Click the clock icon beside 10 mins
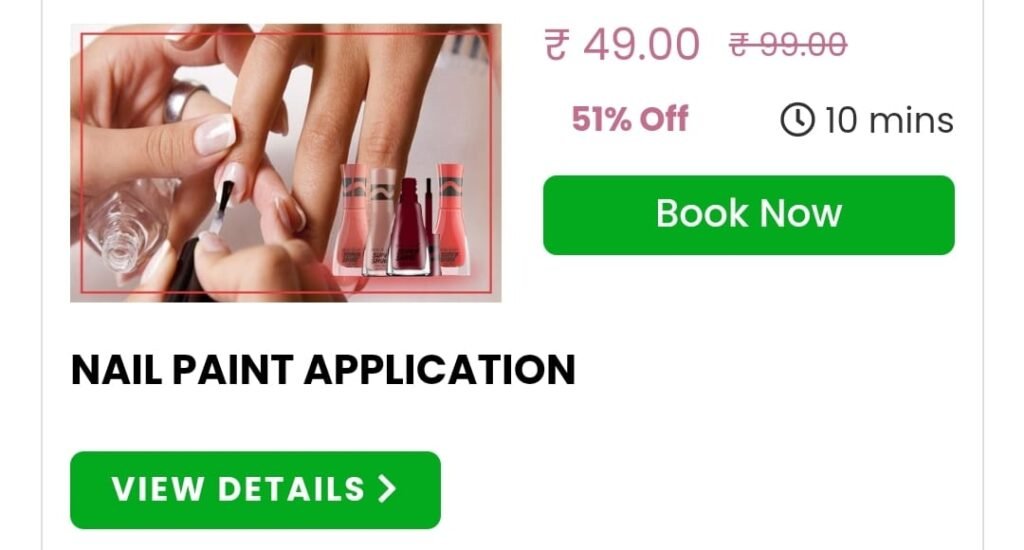Viewport: 1024px width, 550px height. coord(797,120)
